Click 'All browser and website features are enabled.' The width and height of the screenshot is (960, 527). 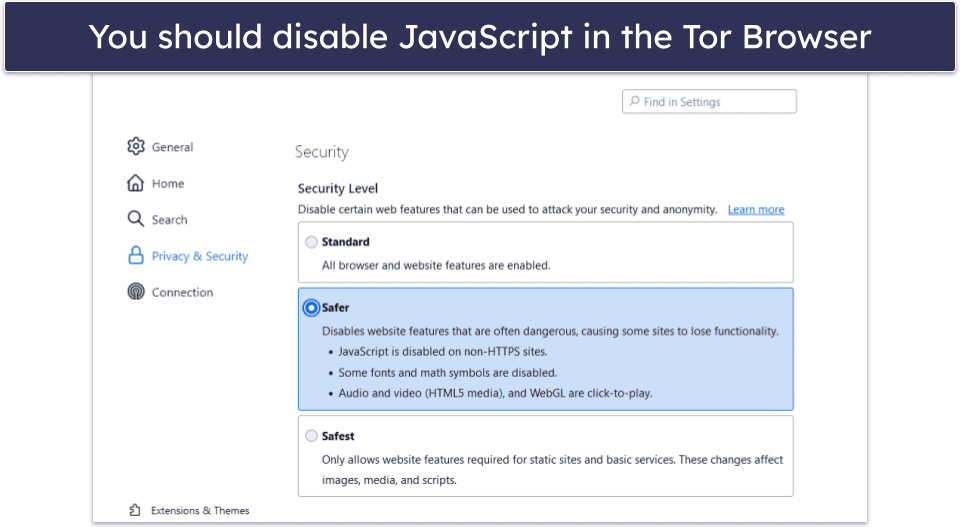pyautogui.click(x=436, y=265)
